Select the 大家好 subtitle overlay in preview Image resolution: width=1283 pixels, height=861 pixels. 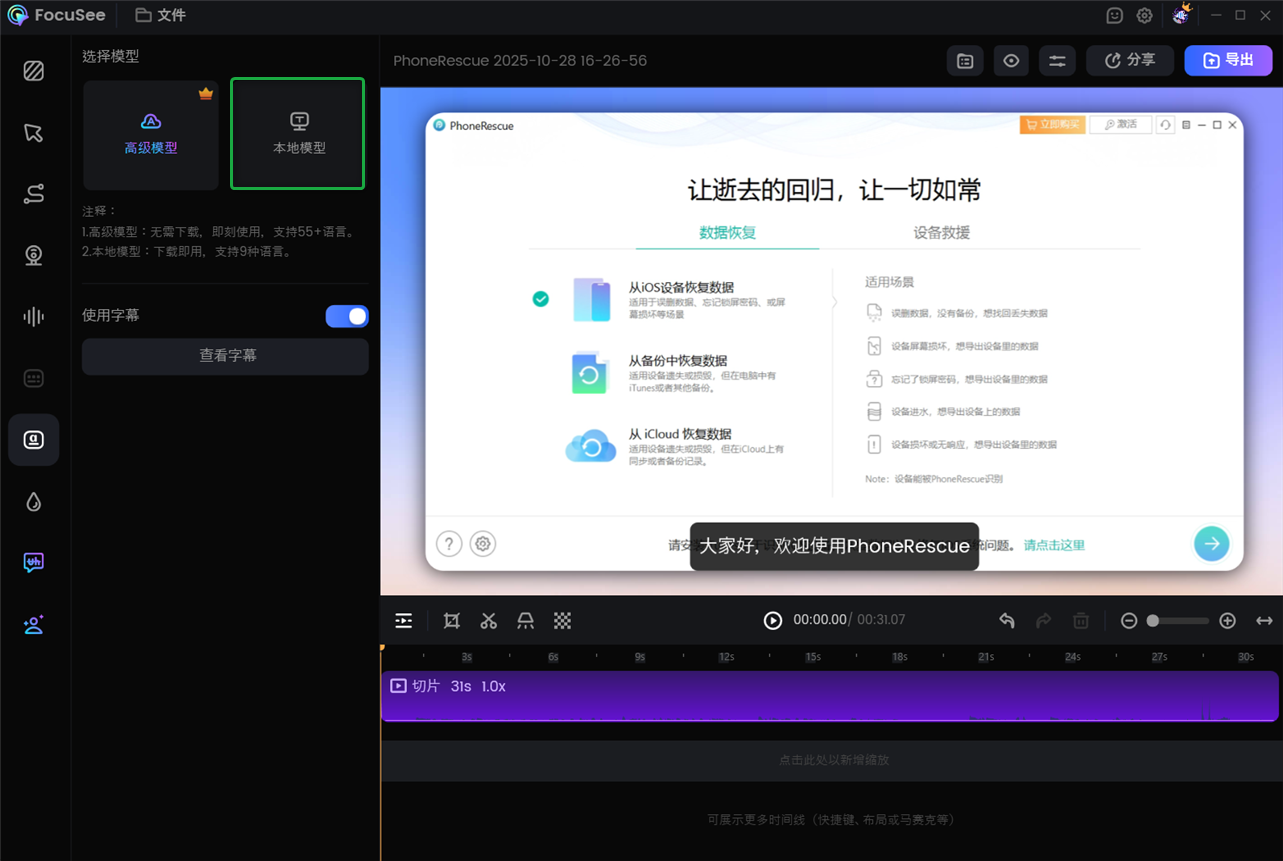834,547
